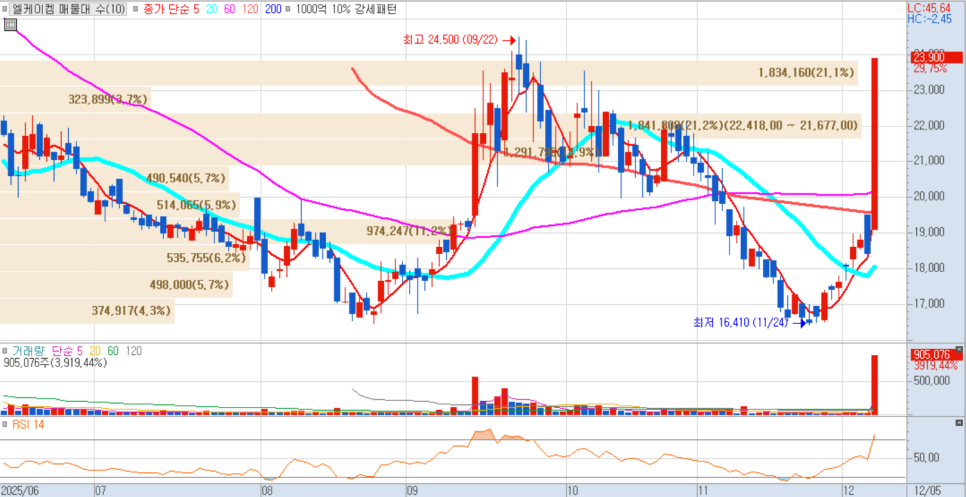Click the 1,834,160(21.1%) volume profile bar label
966x497 pixels.
[x=806, y=73]
